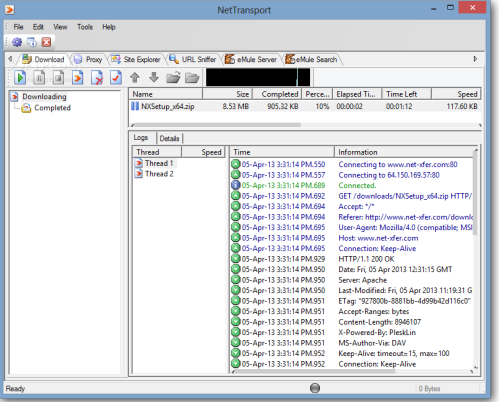Image resolution: width=499 pixels, height=402 pixels.
Task: Open the Edit menu
Action: [38, 27]
